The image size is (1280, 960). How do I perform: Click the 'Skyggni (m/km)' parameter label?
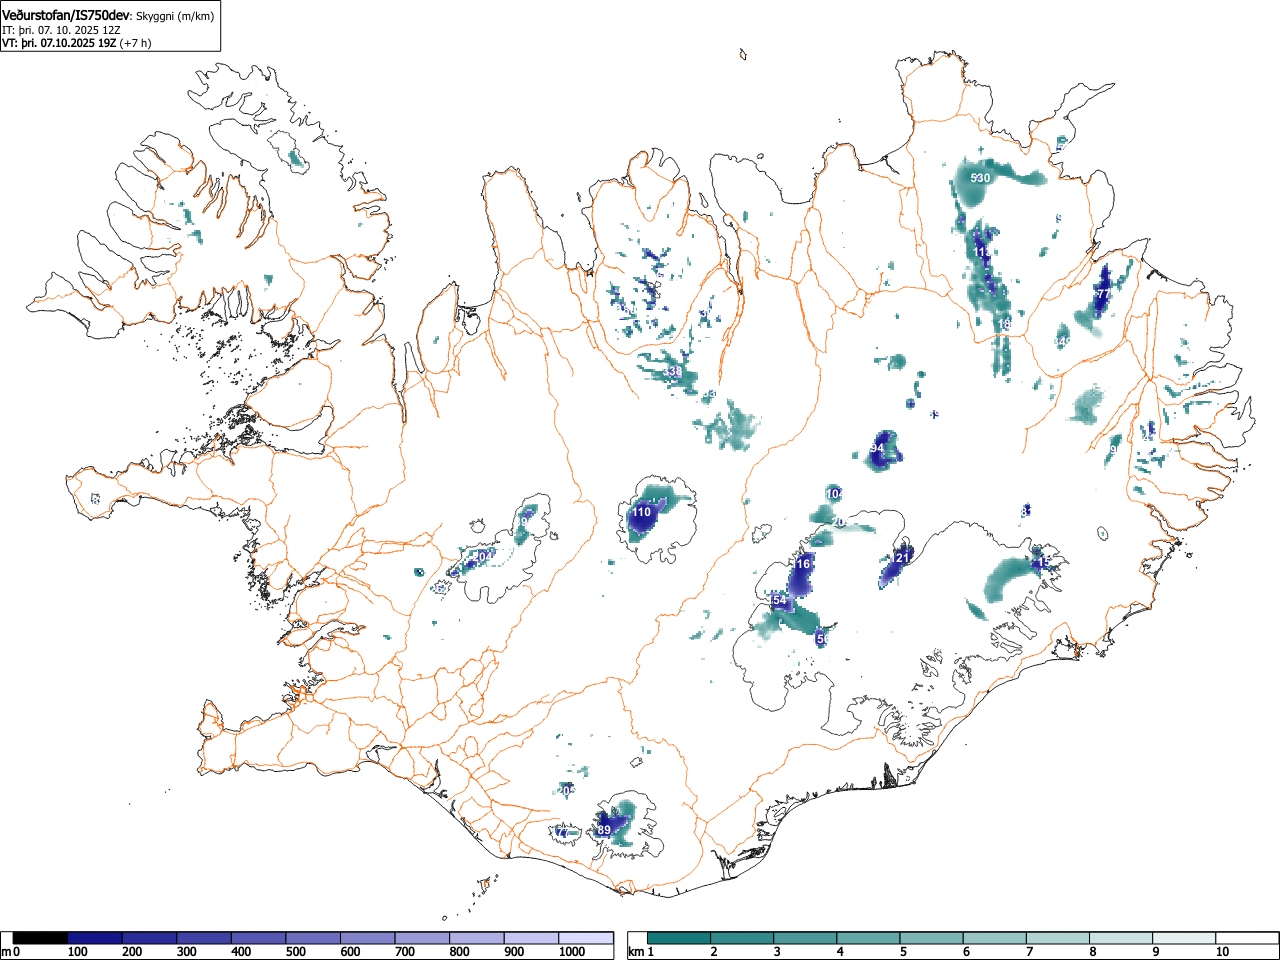point(175,16)
